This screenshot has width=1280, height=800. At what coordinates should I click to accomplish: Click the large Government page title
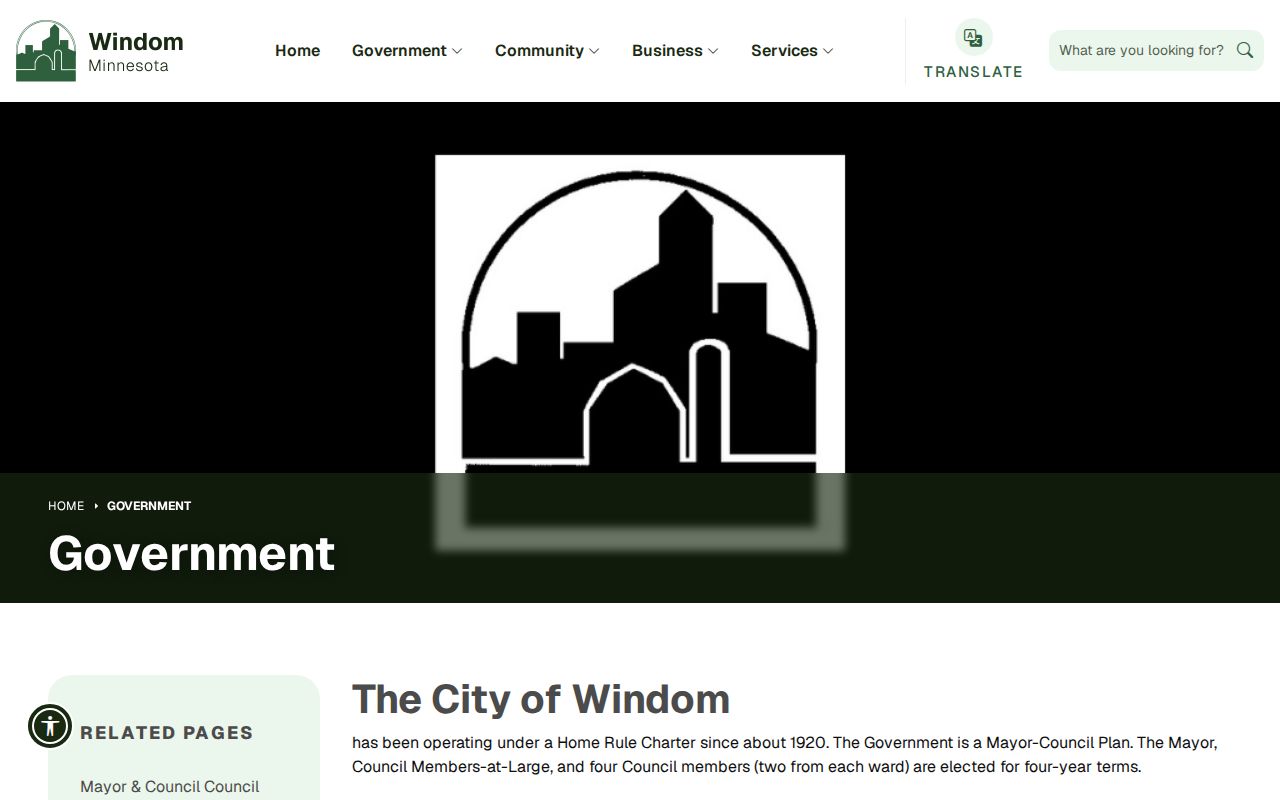pyautogui.click(x=192, y=553)
